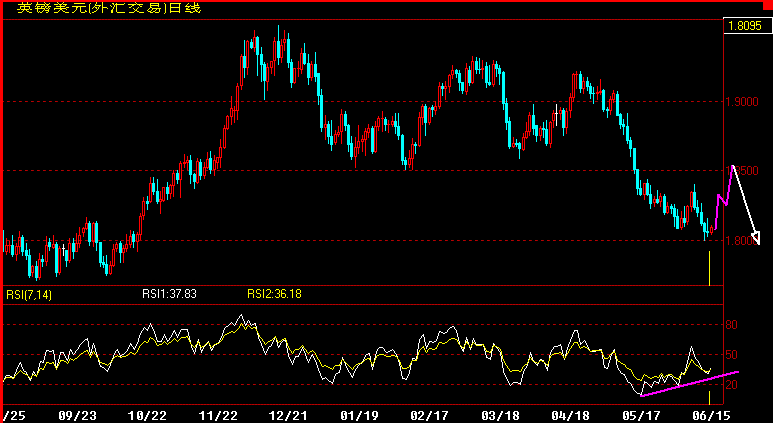Click the 05/17 date label
This screenshot has width=773, height=423.
coord(641,416)
